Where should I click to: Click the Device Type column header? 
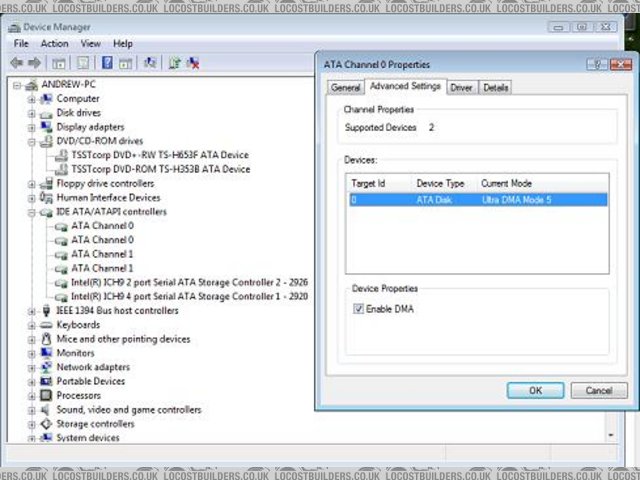coord(444,184)
